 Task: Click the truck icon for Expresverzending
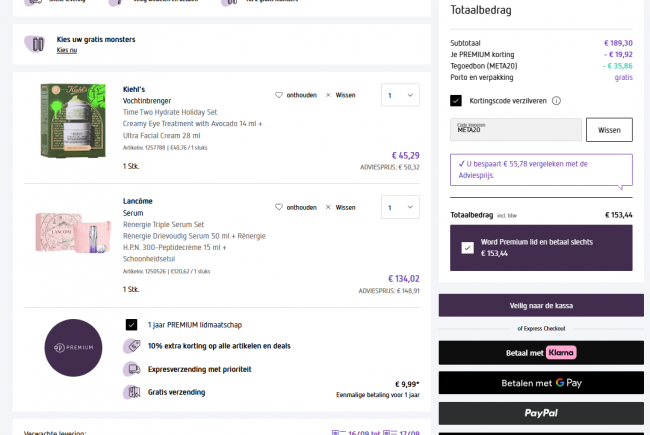pyautogui.click(x=133, y=369)
